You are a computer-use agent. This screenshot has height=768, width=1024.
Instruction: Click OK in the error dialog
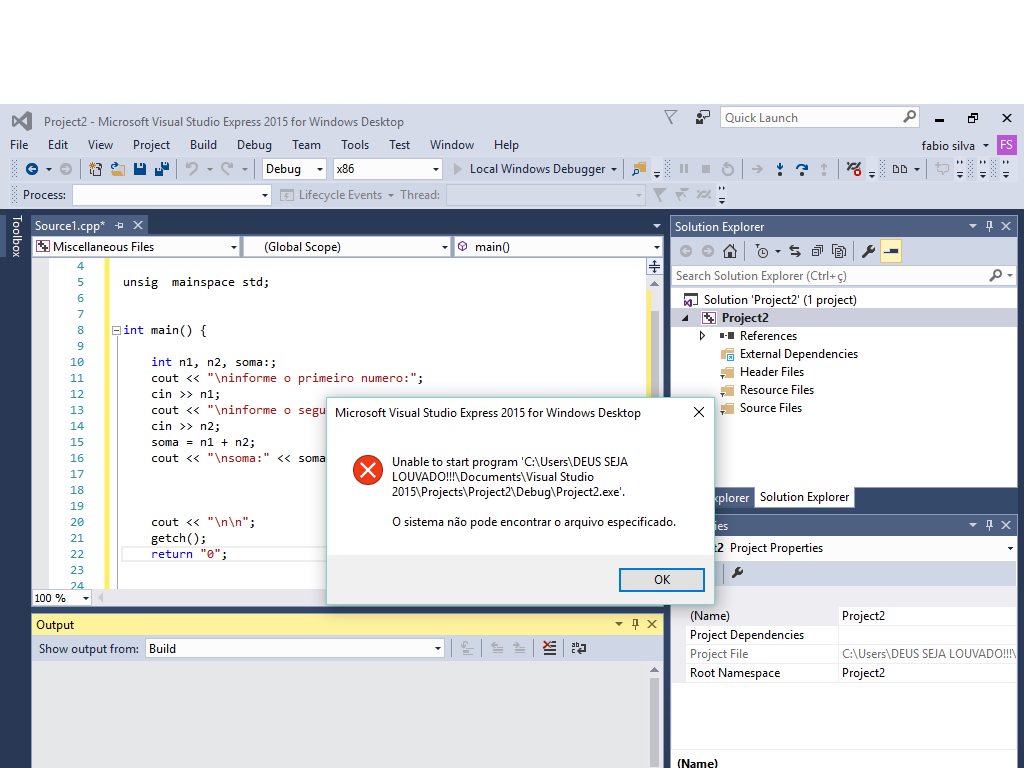(x=662, y=580)
